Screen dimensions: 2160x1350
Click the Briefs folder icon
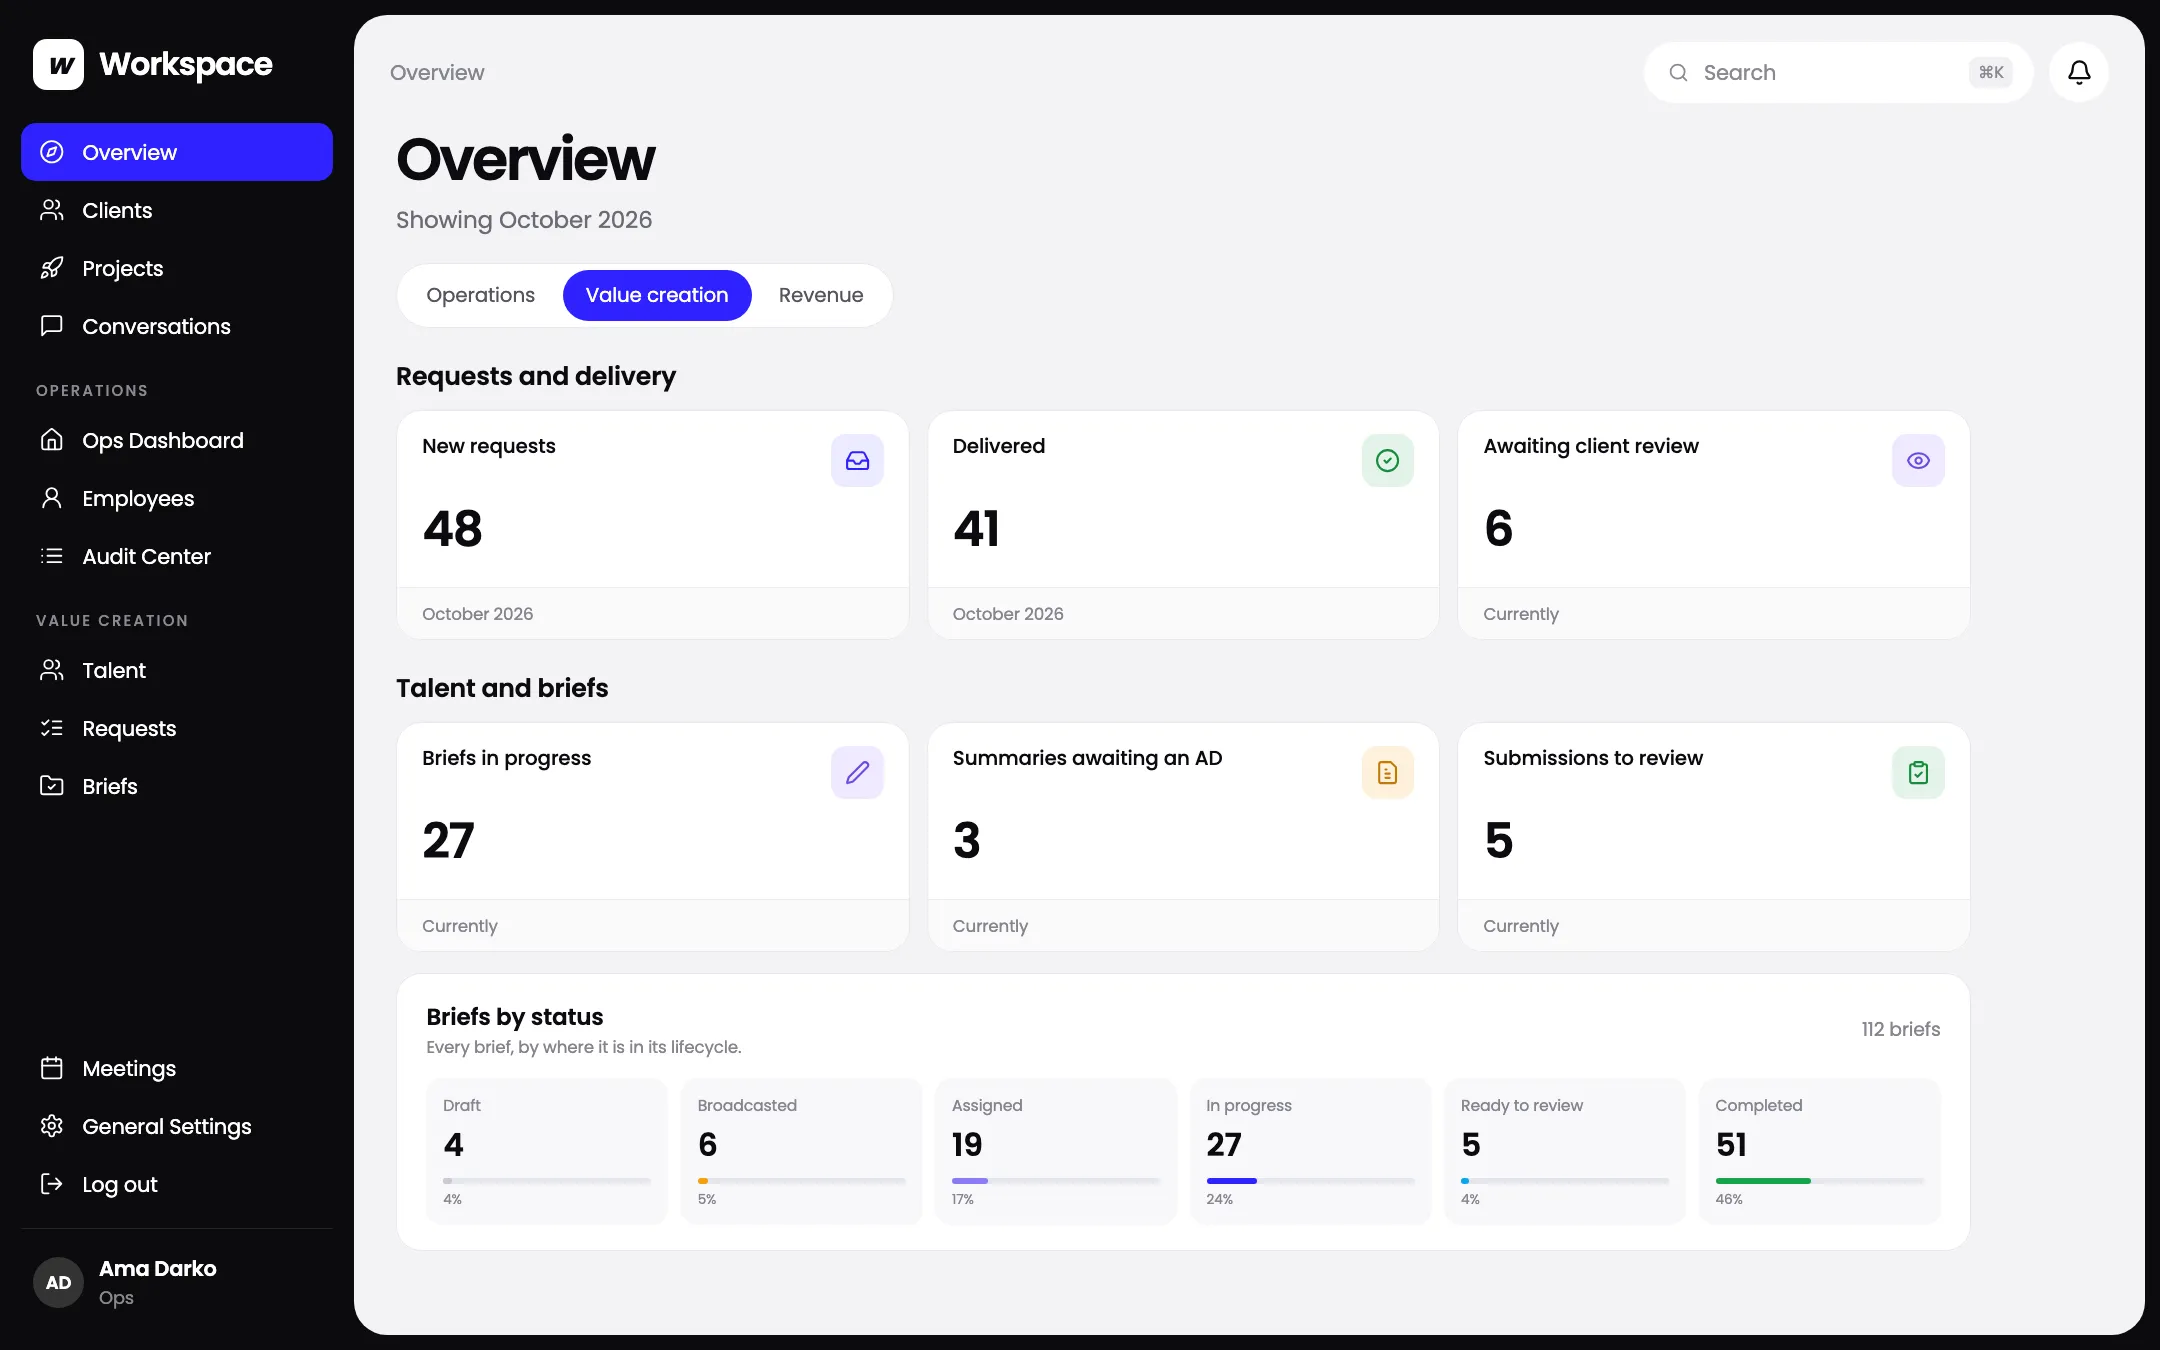pyautogui.click(x=52, y=786)
